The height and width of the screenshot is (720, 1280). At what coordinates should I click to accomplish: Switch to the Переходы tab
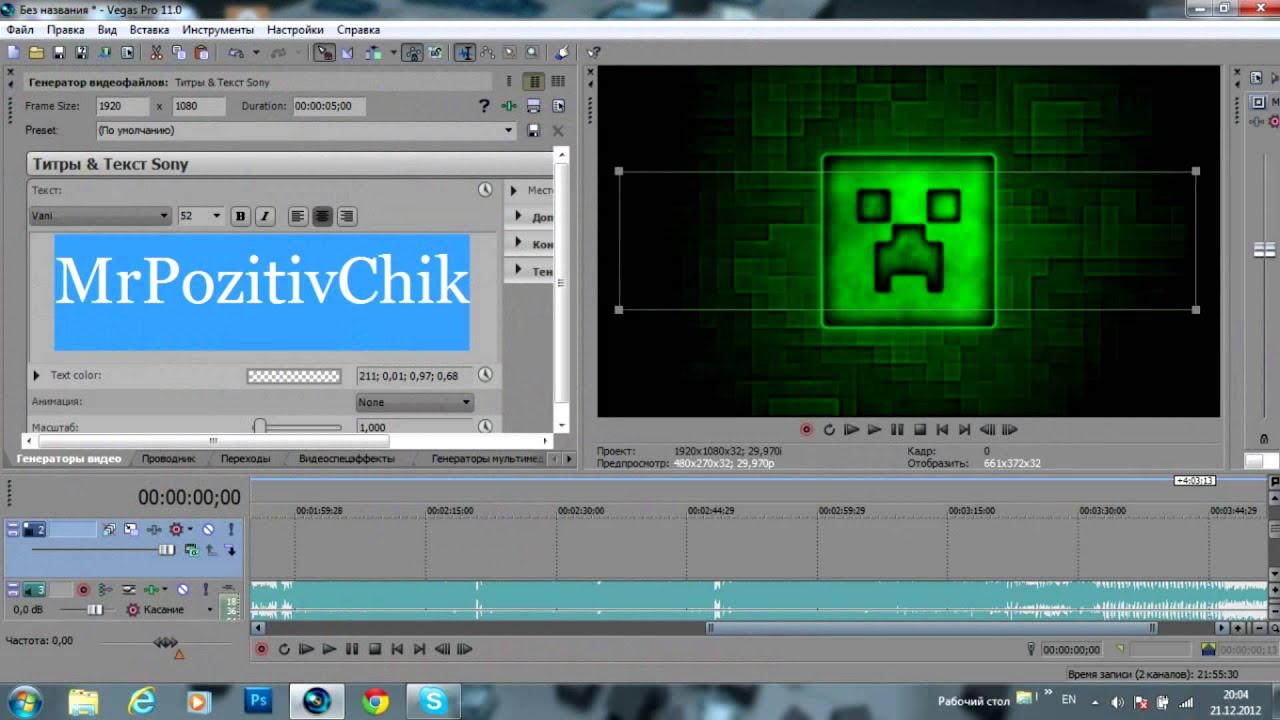coord(245,459)
